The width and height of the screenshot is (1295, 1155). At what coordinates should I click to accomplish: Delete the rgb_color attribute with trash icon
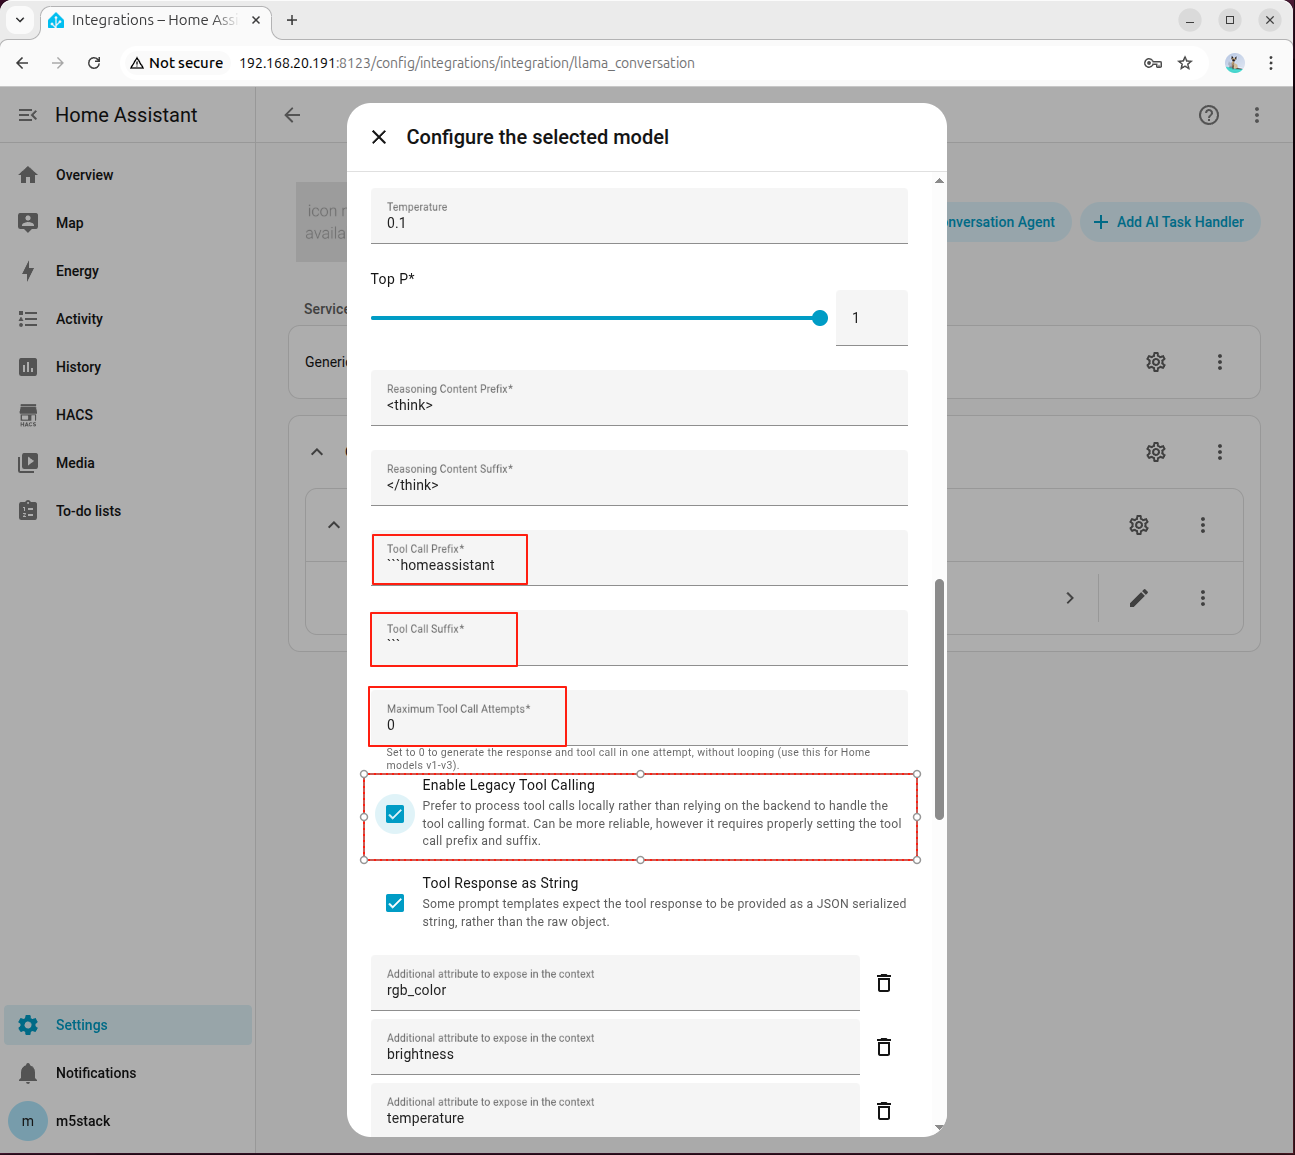tap(884, 983)
